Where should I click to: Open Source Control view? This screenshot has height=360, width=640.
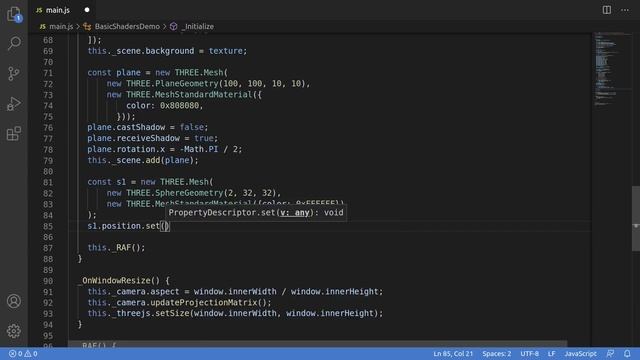pos(14,73)
